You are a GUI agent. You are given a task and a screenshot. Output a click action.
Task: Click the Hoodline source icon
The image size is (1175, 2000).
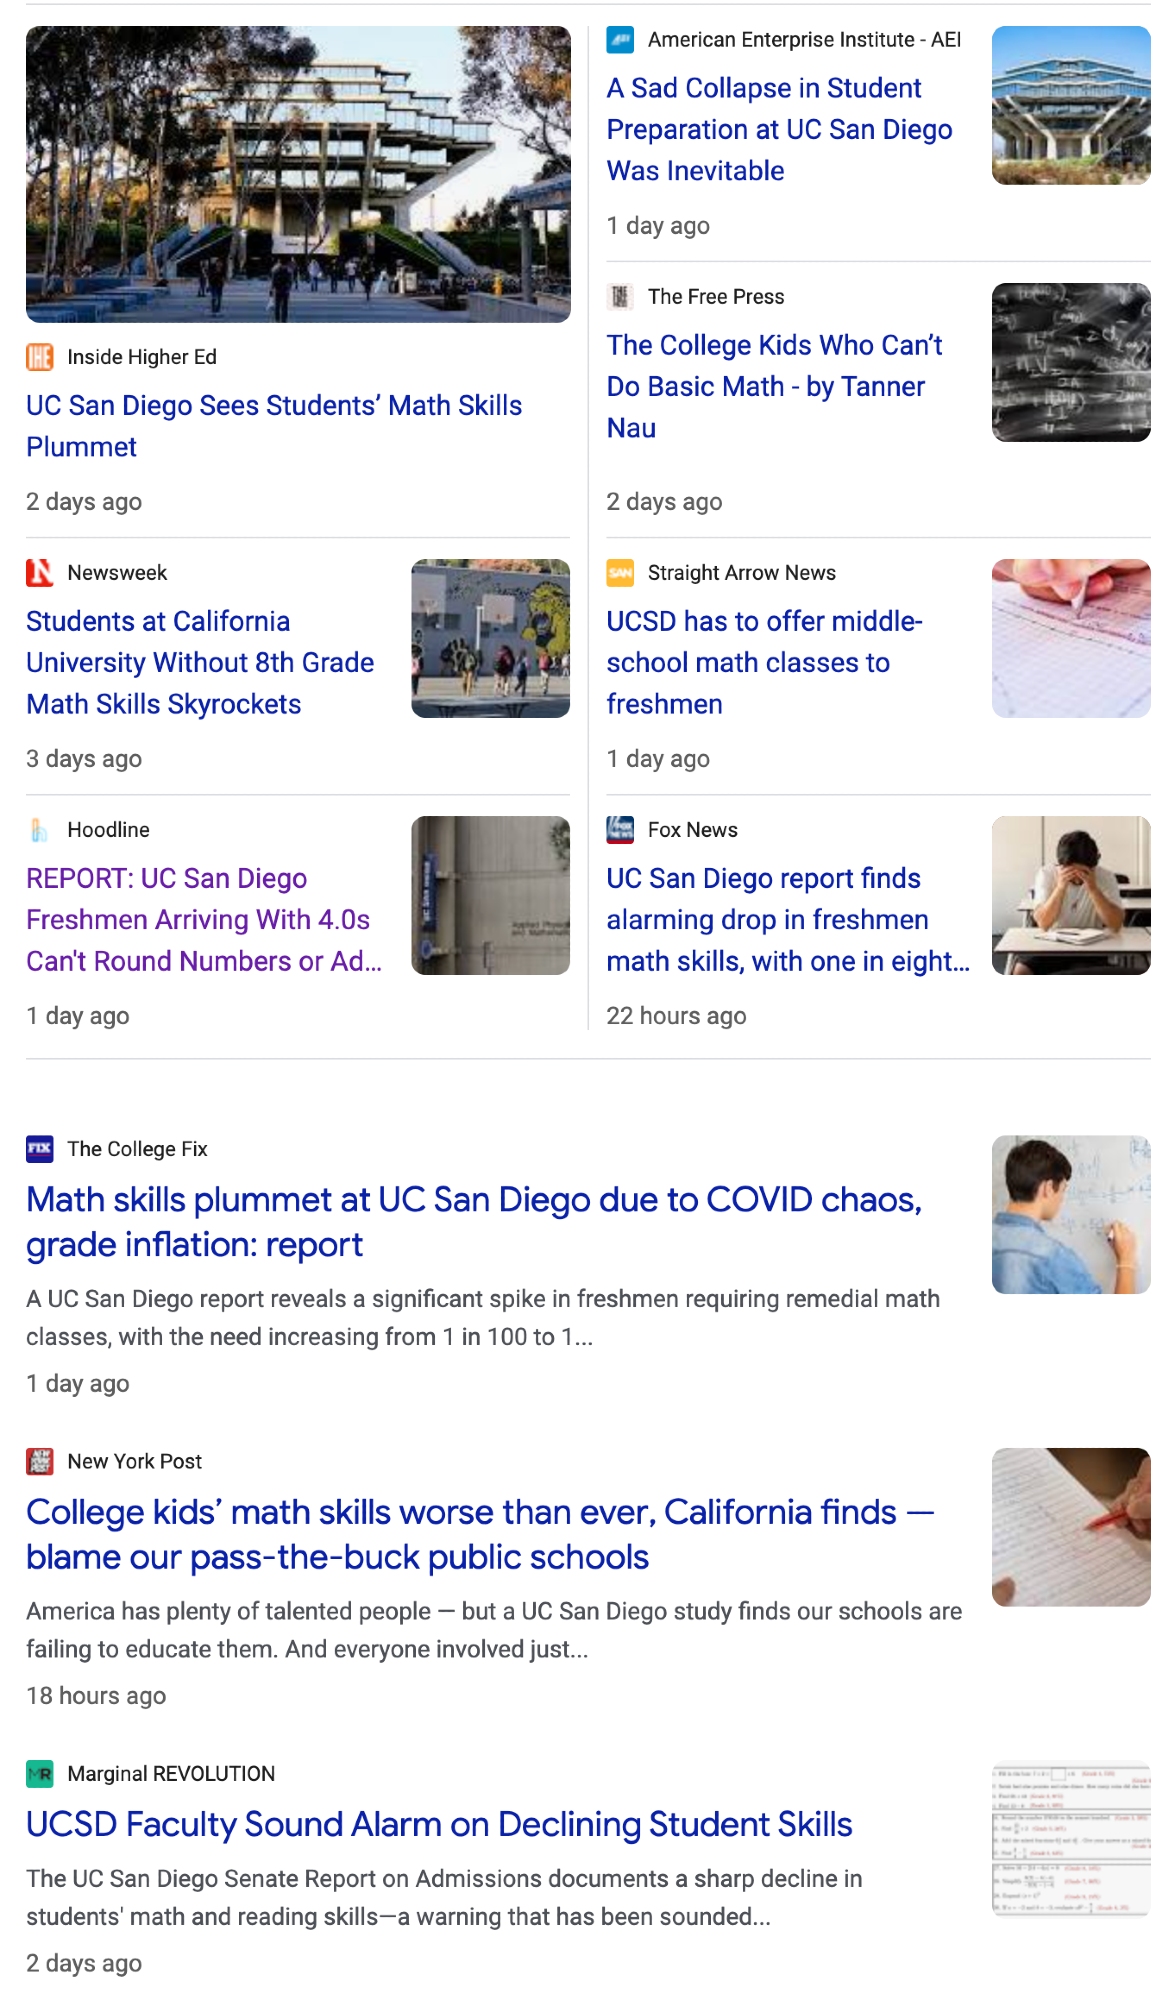pyautogui.click(x=40, y=830)
